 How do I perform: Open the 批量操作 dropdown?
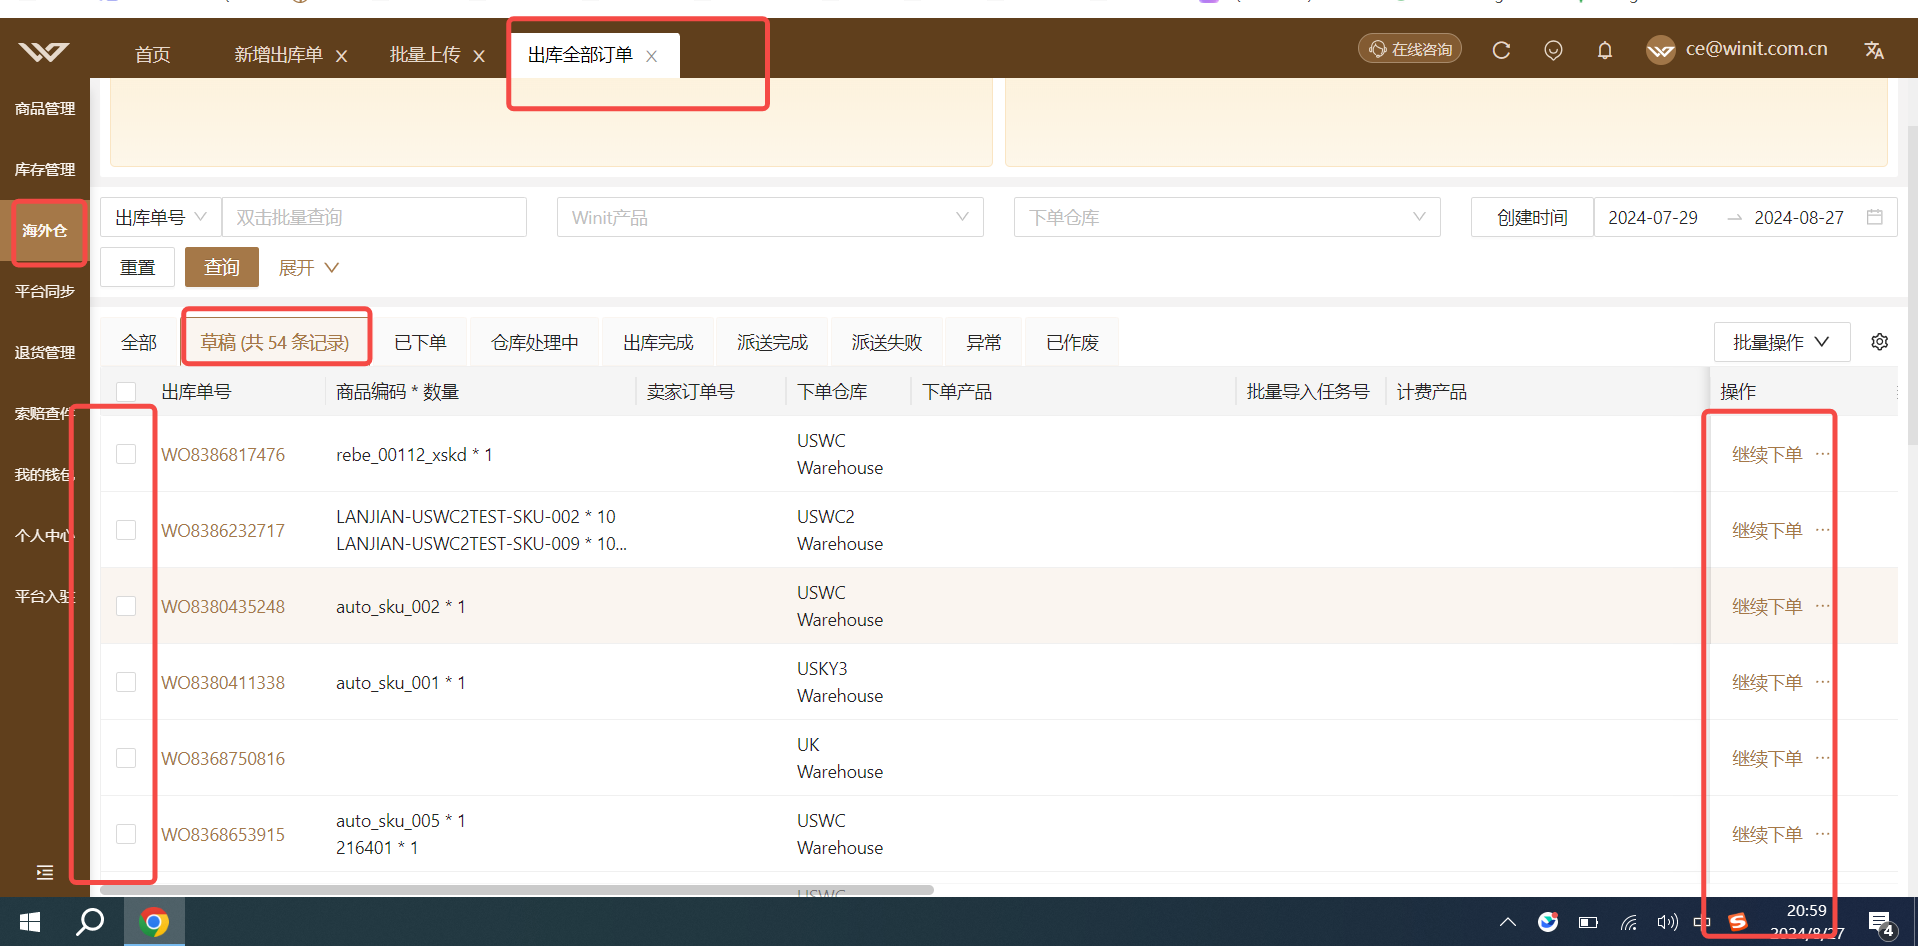click(1782, 342)
